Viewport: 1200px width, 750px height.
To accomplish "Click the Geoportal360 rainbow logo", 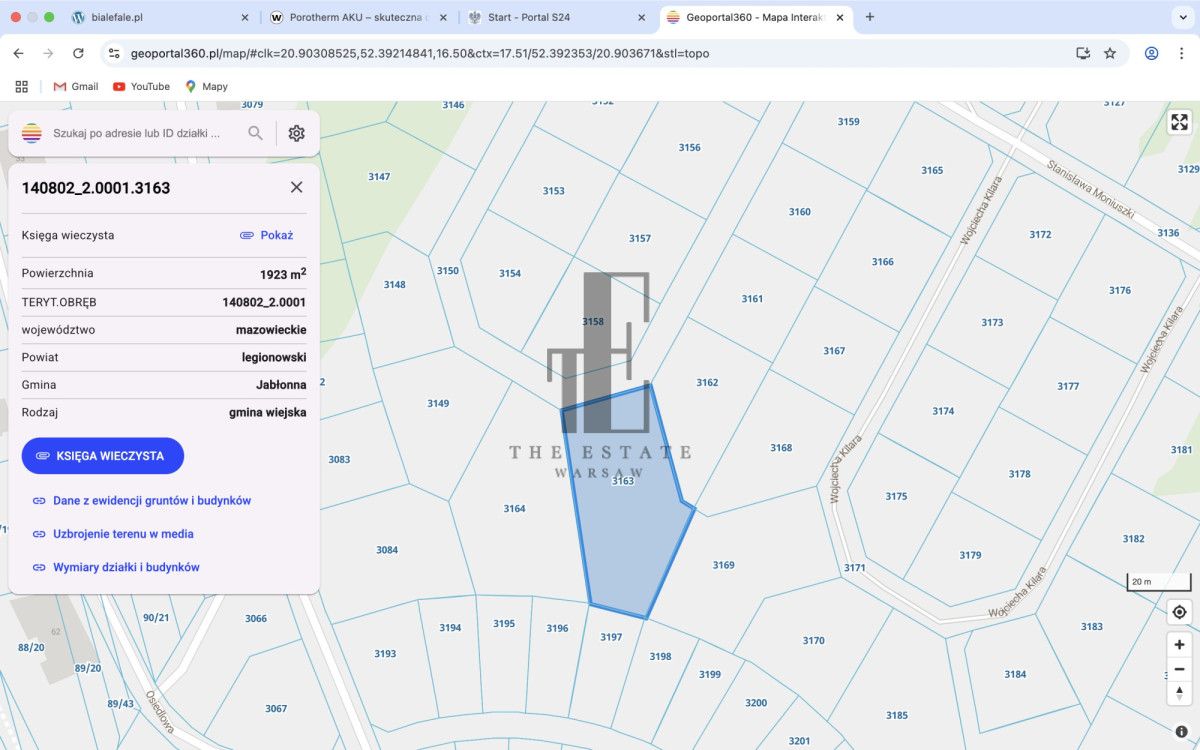I will pos(32,133).
